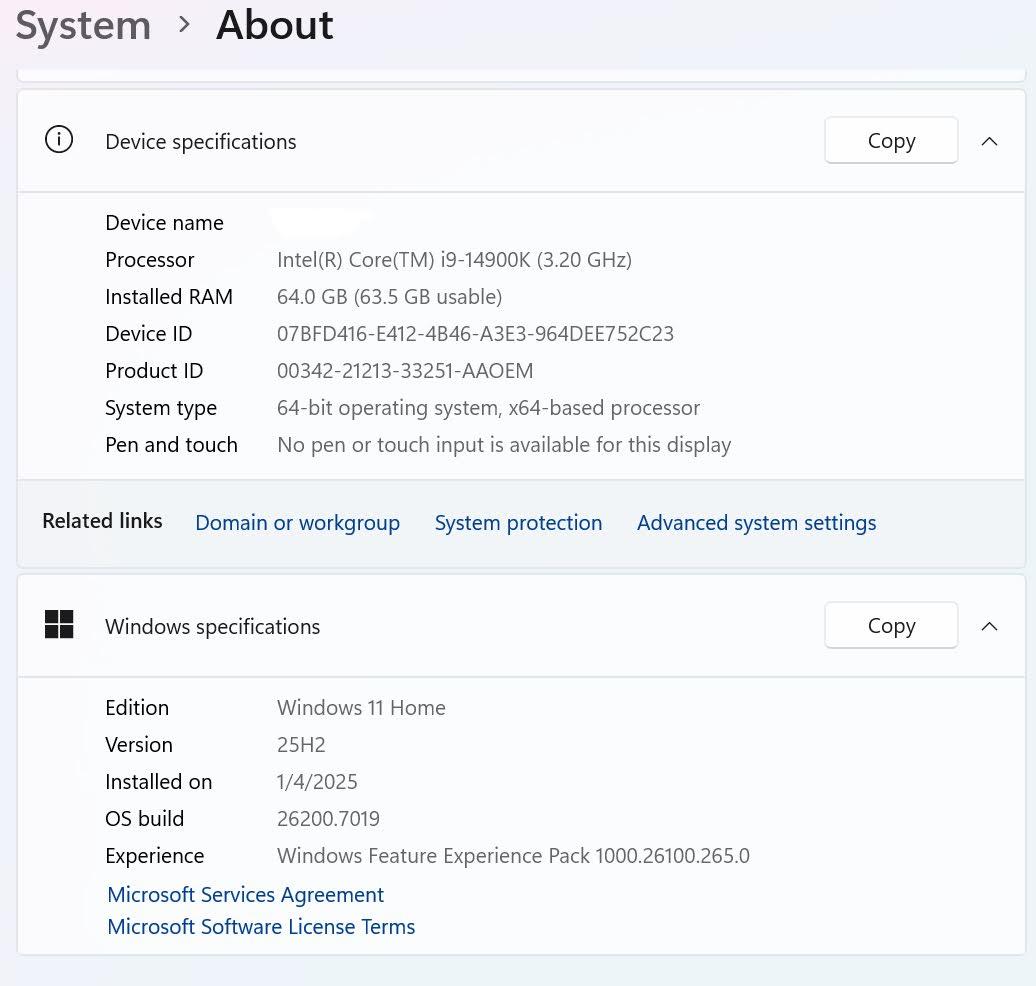Click the Windows specifications heading
The height and width of the screenshot is (986, 1036).
(x=212, y=627)
